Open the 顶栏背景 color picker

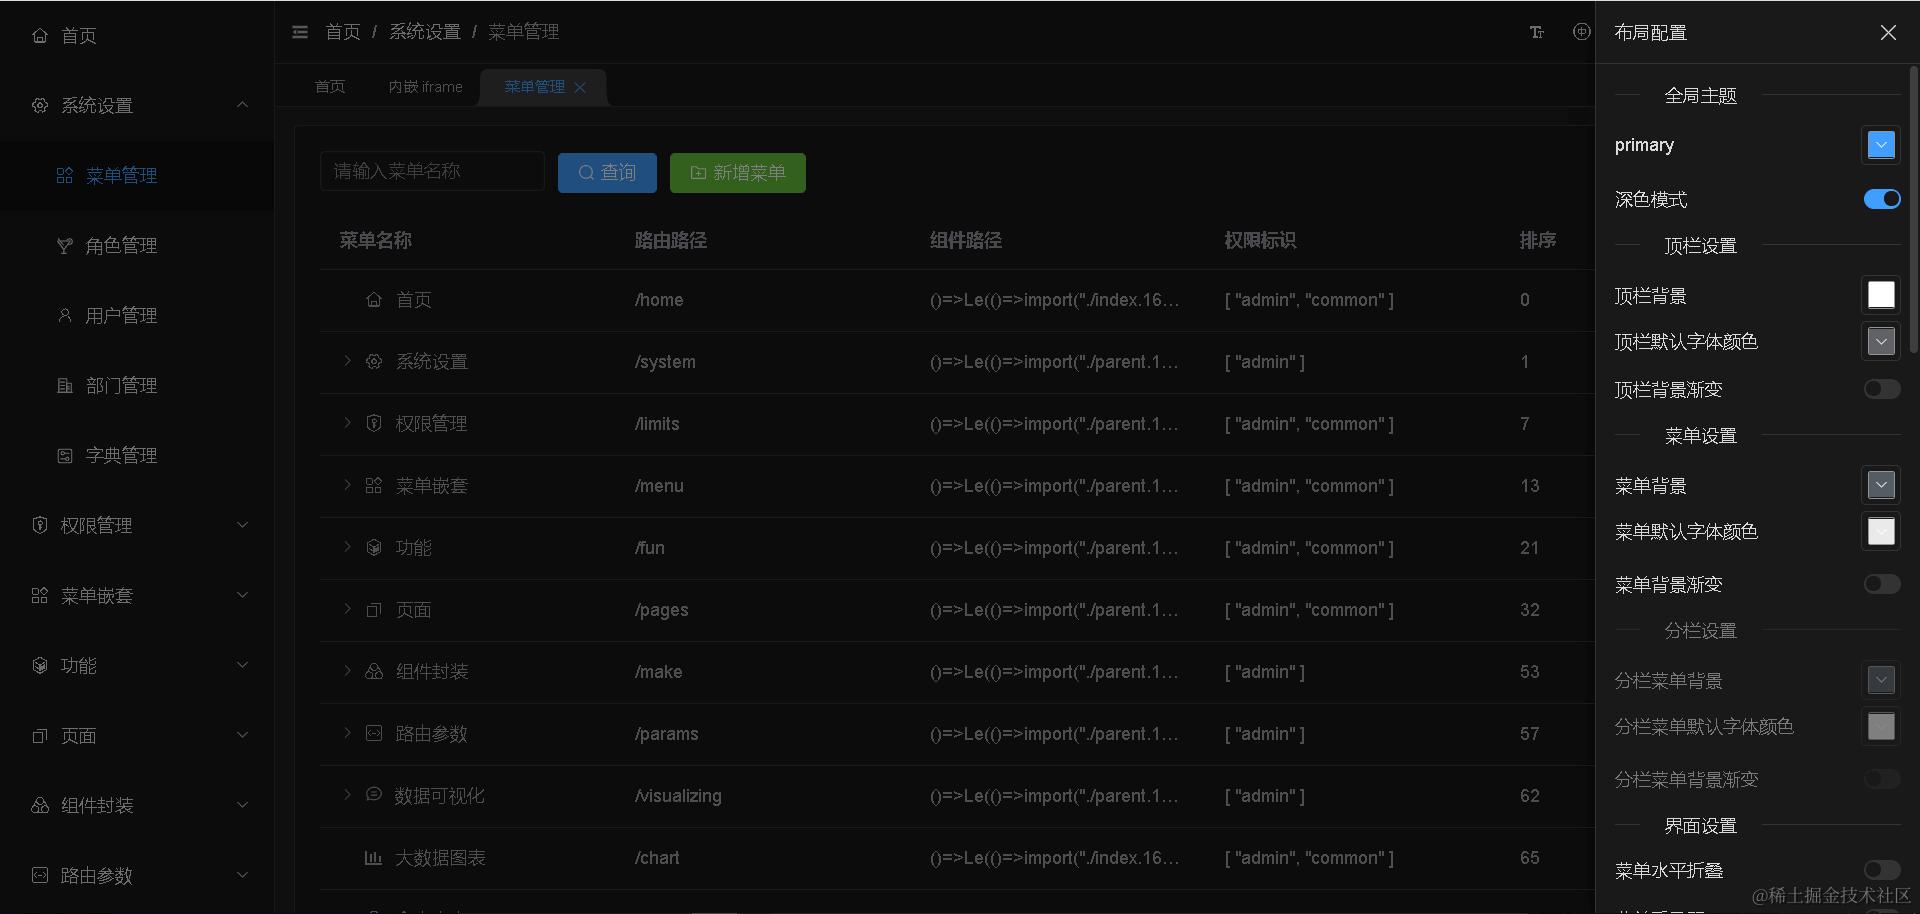pyautogui.click(x=1881, y=295)
